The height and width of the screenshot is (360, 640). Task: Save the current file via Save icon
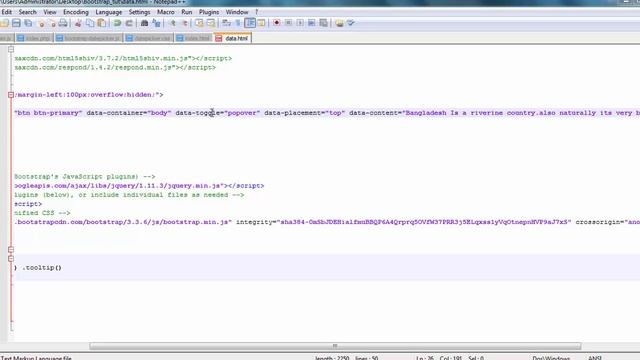tap(16, 23)
